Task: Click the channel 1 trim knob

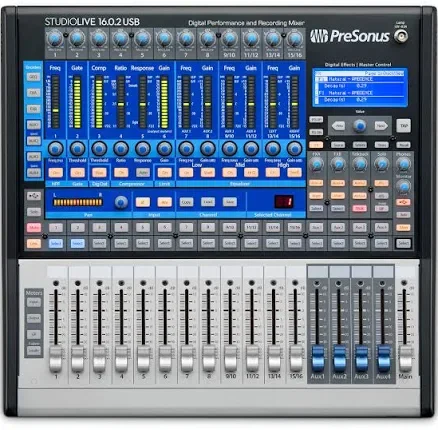Action: [55, 39]
